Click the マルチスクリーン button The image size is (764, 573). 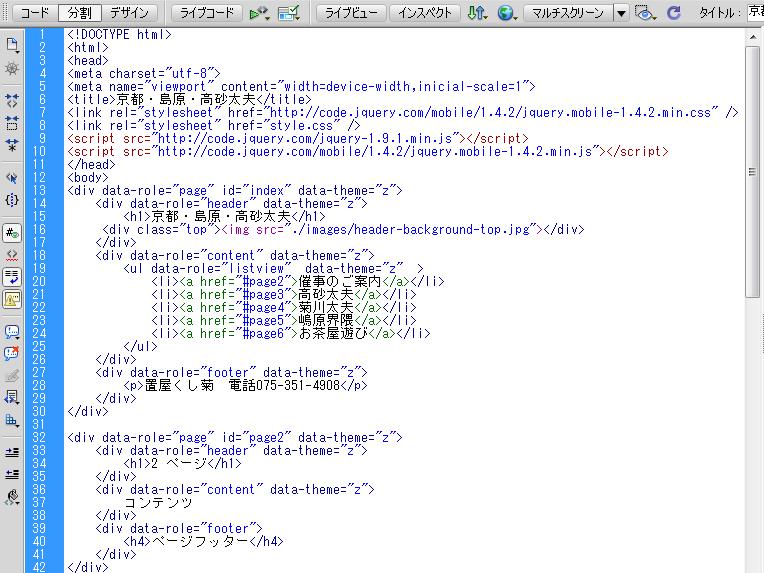point(568,13)
